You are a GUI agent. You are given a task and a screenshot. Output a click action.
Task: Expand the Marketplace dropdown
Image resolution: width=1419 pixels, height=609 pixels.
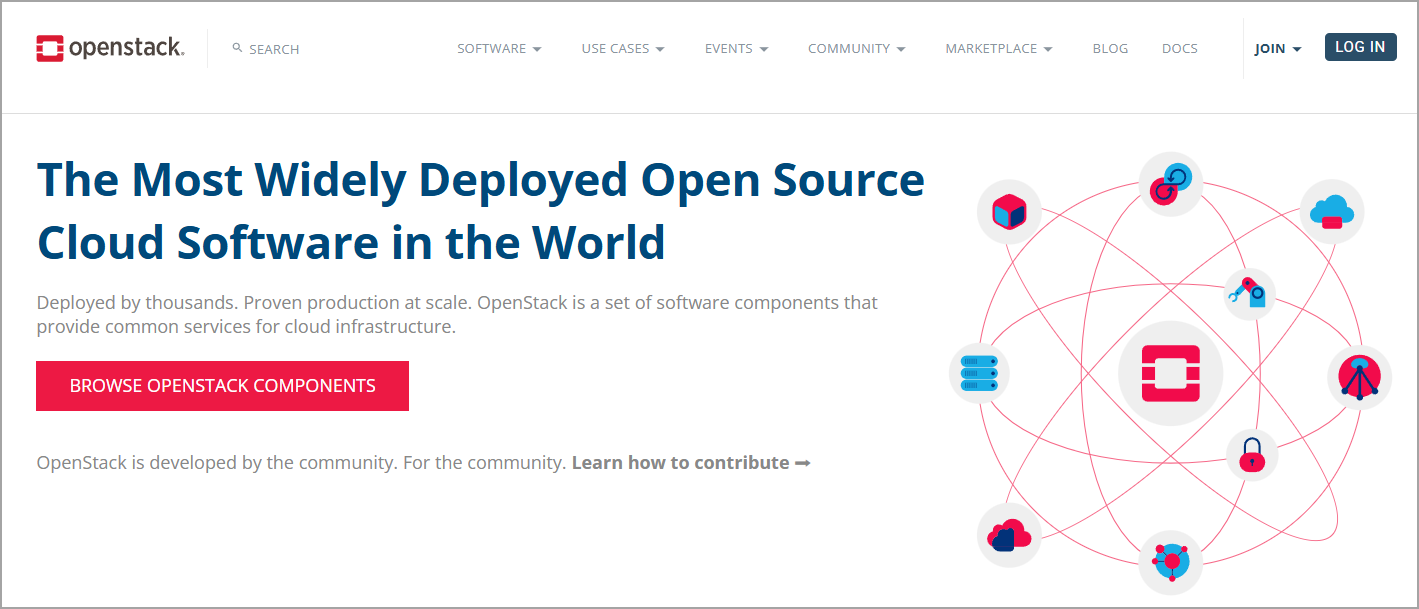click(x=999, y=49)
